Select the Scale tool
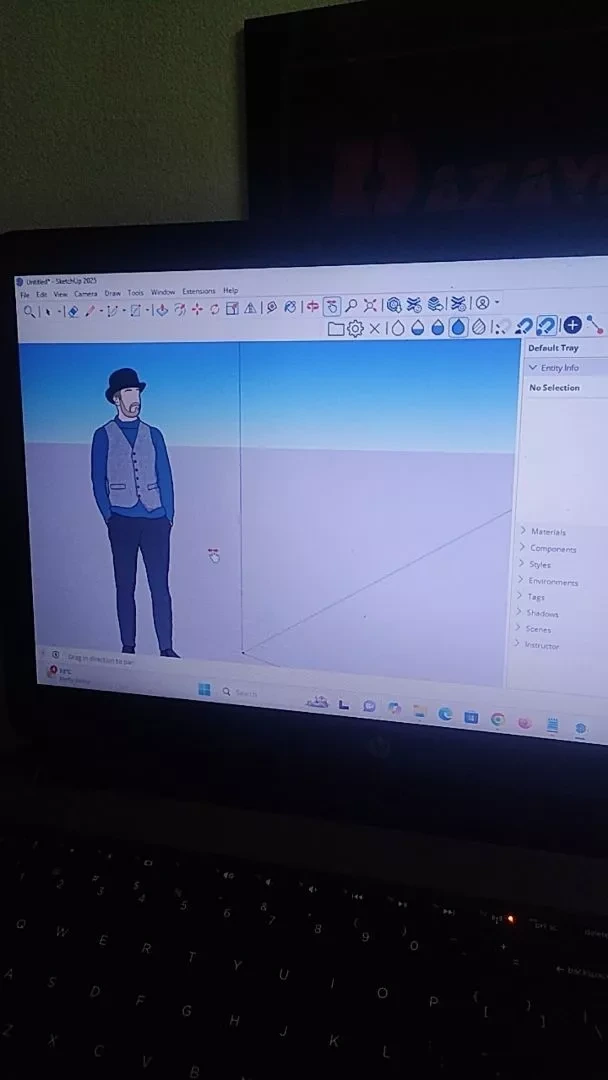This screenshot has height=1080, width=608. click(232, 309)
